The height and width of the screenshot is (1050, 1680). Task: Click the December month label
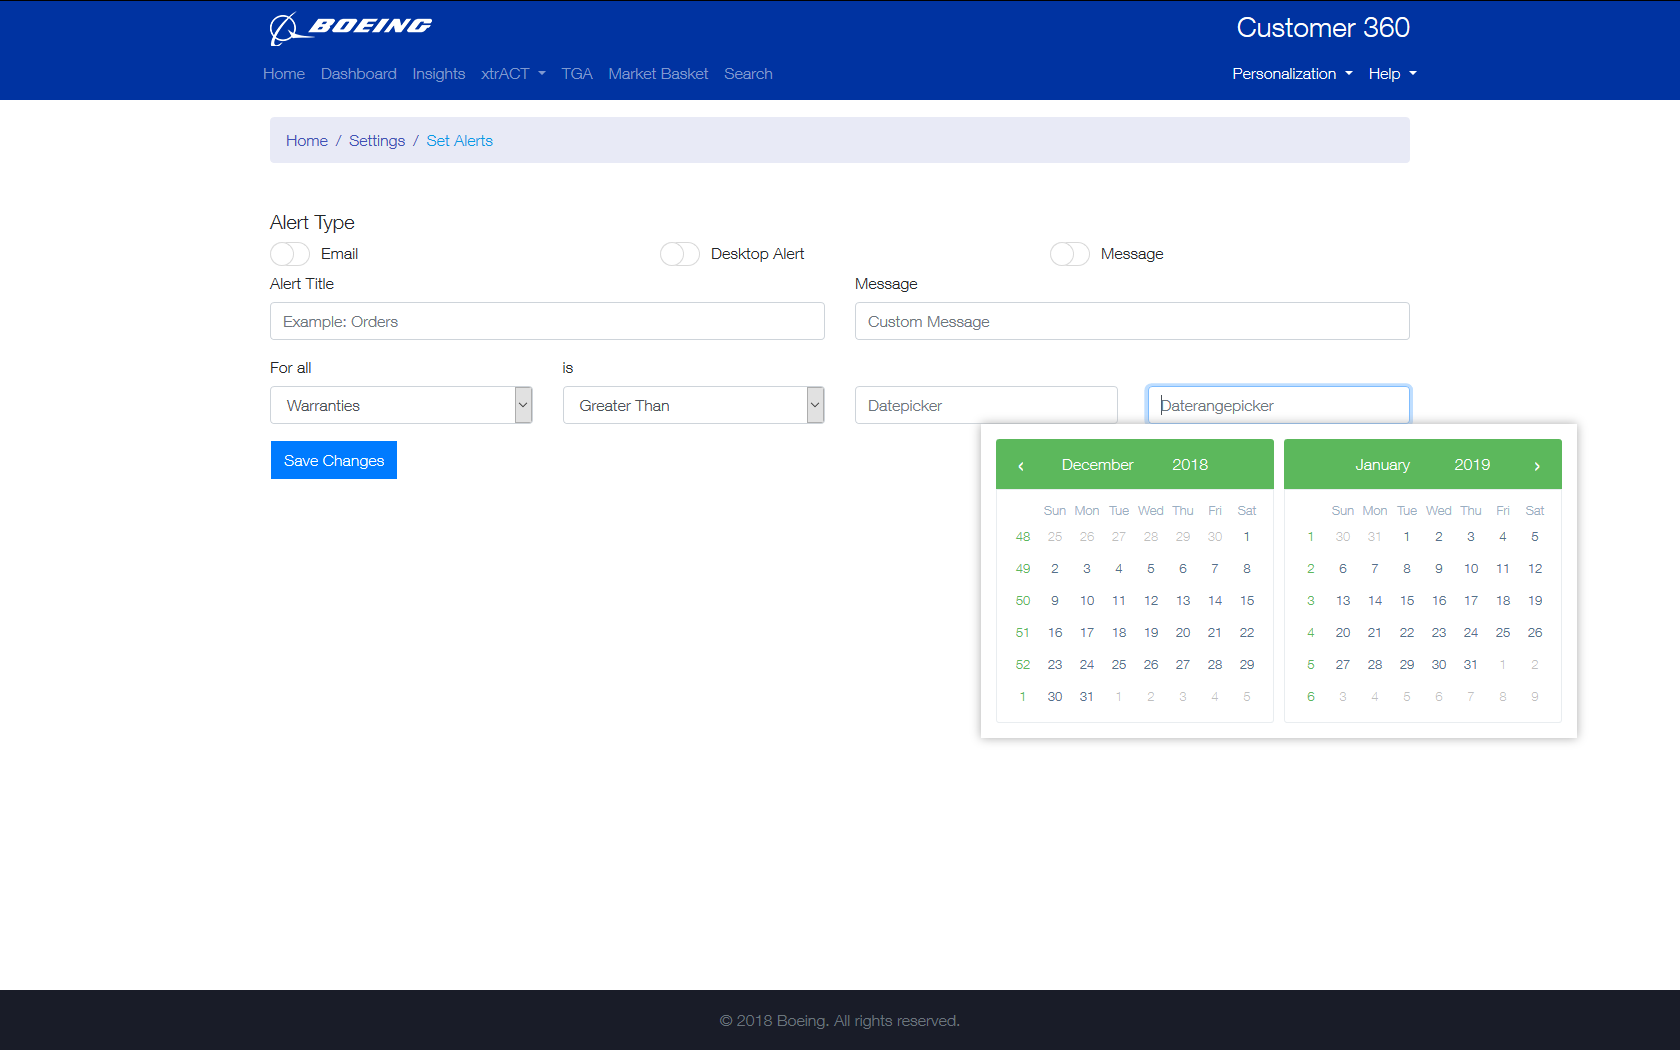coord(1097,465)
